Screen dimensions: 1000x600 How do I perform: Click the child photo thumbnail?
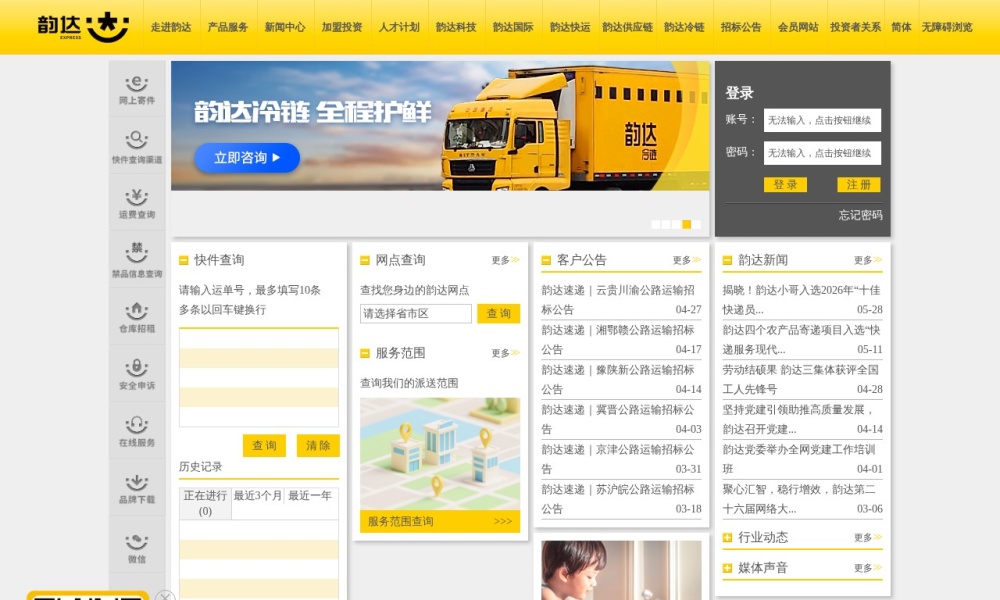[x=621, y=570]
